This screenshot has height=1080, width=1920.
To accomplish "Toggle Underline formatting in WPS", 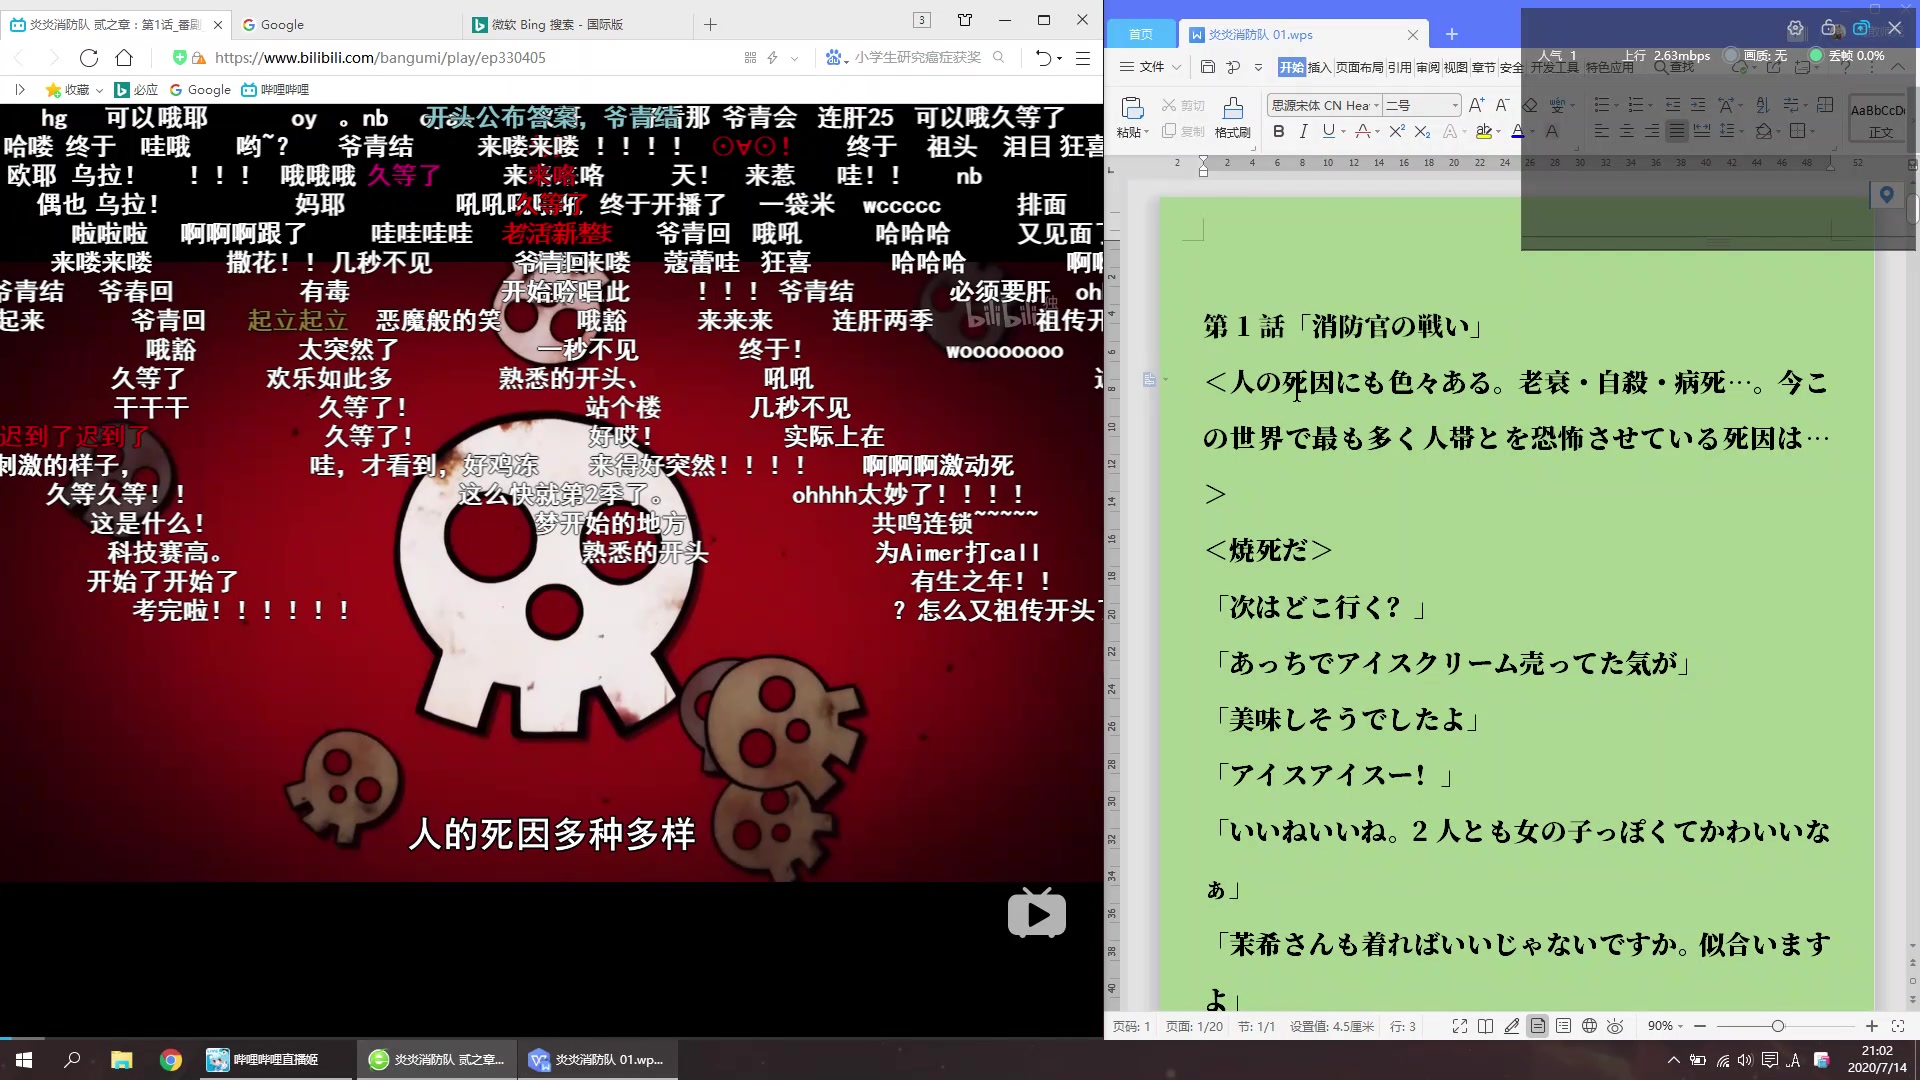I will (x=1328, y=131).
